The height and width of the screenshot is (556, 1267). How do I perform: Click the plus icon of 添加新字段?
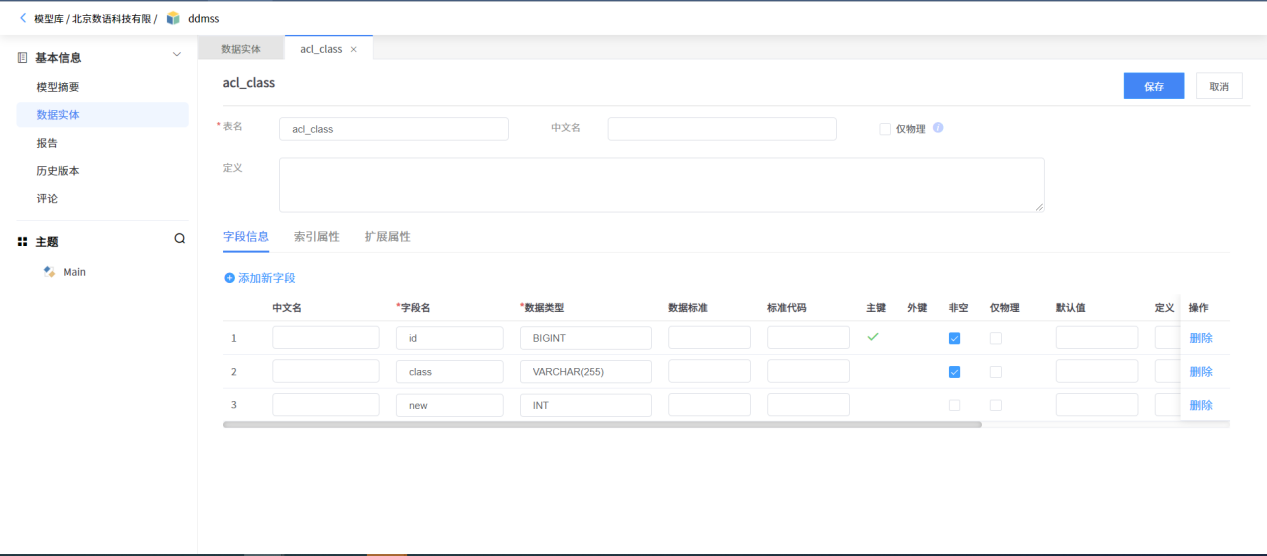tap(229, 278)
